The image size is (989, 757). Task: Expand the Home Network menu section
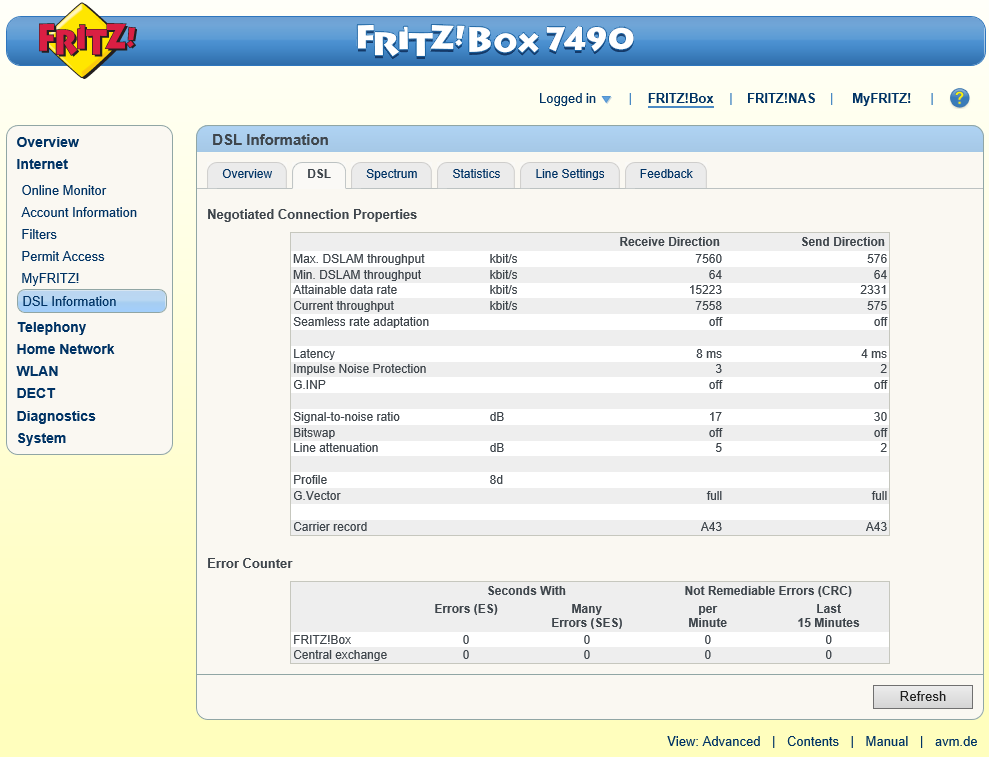[x=65, y=349]
